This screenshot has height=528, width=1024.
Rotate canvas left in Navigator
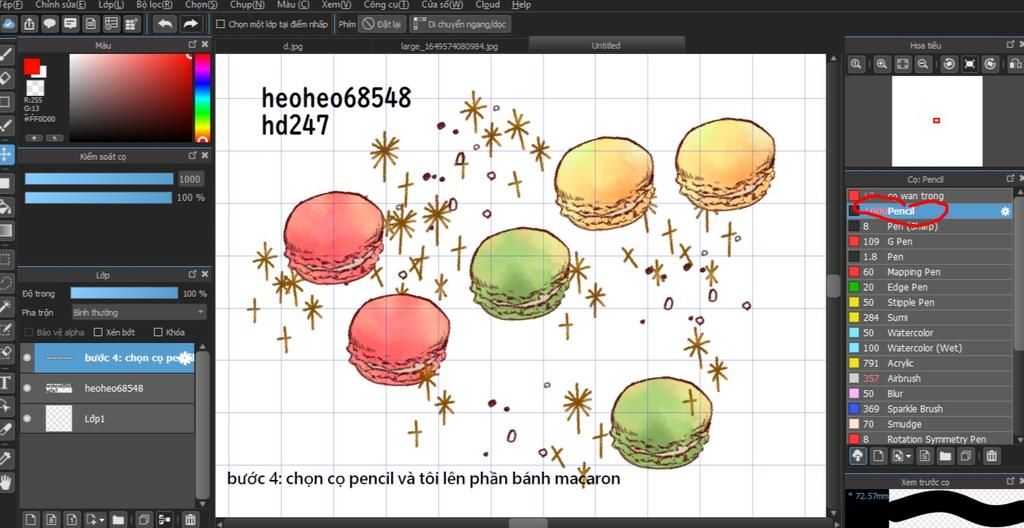click(949, 63)
